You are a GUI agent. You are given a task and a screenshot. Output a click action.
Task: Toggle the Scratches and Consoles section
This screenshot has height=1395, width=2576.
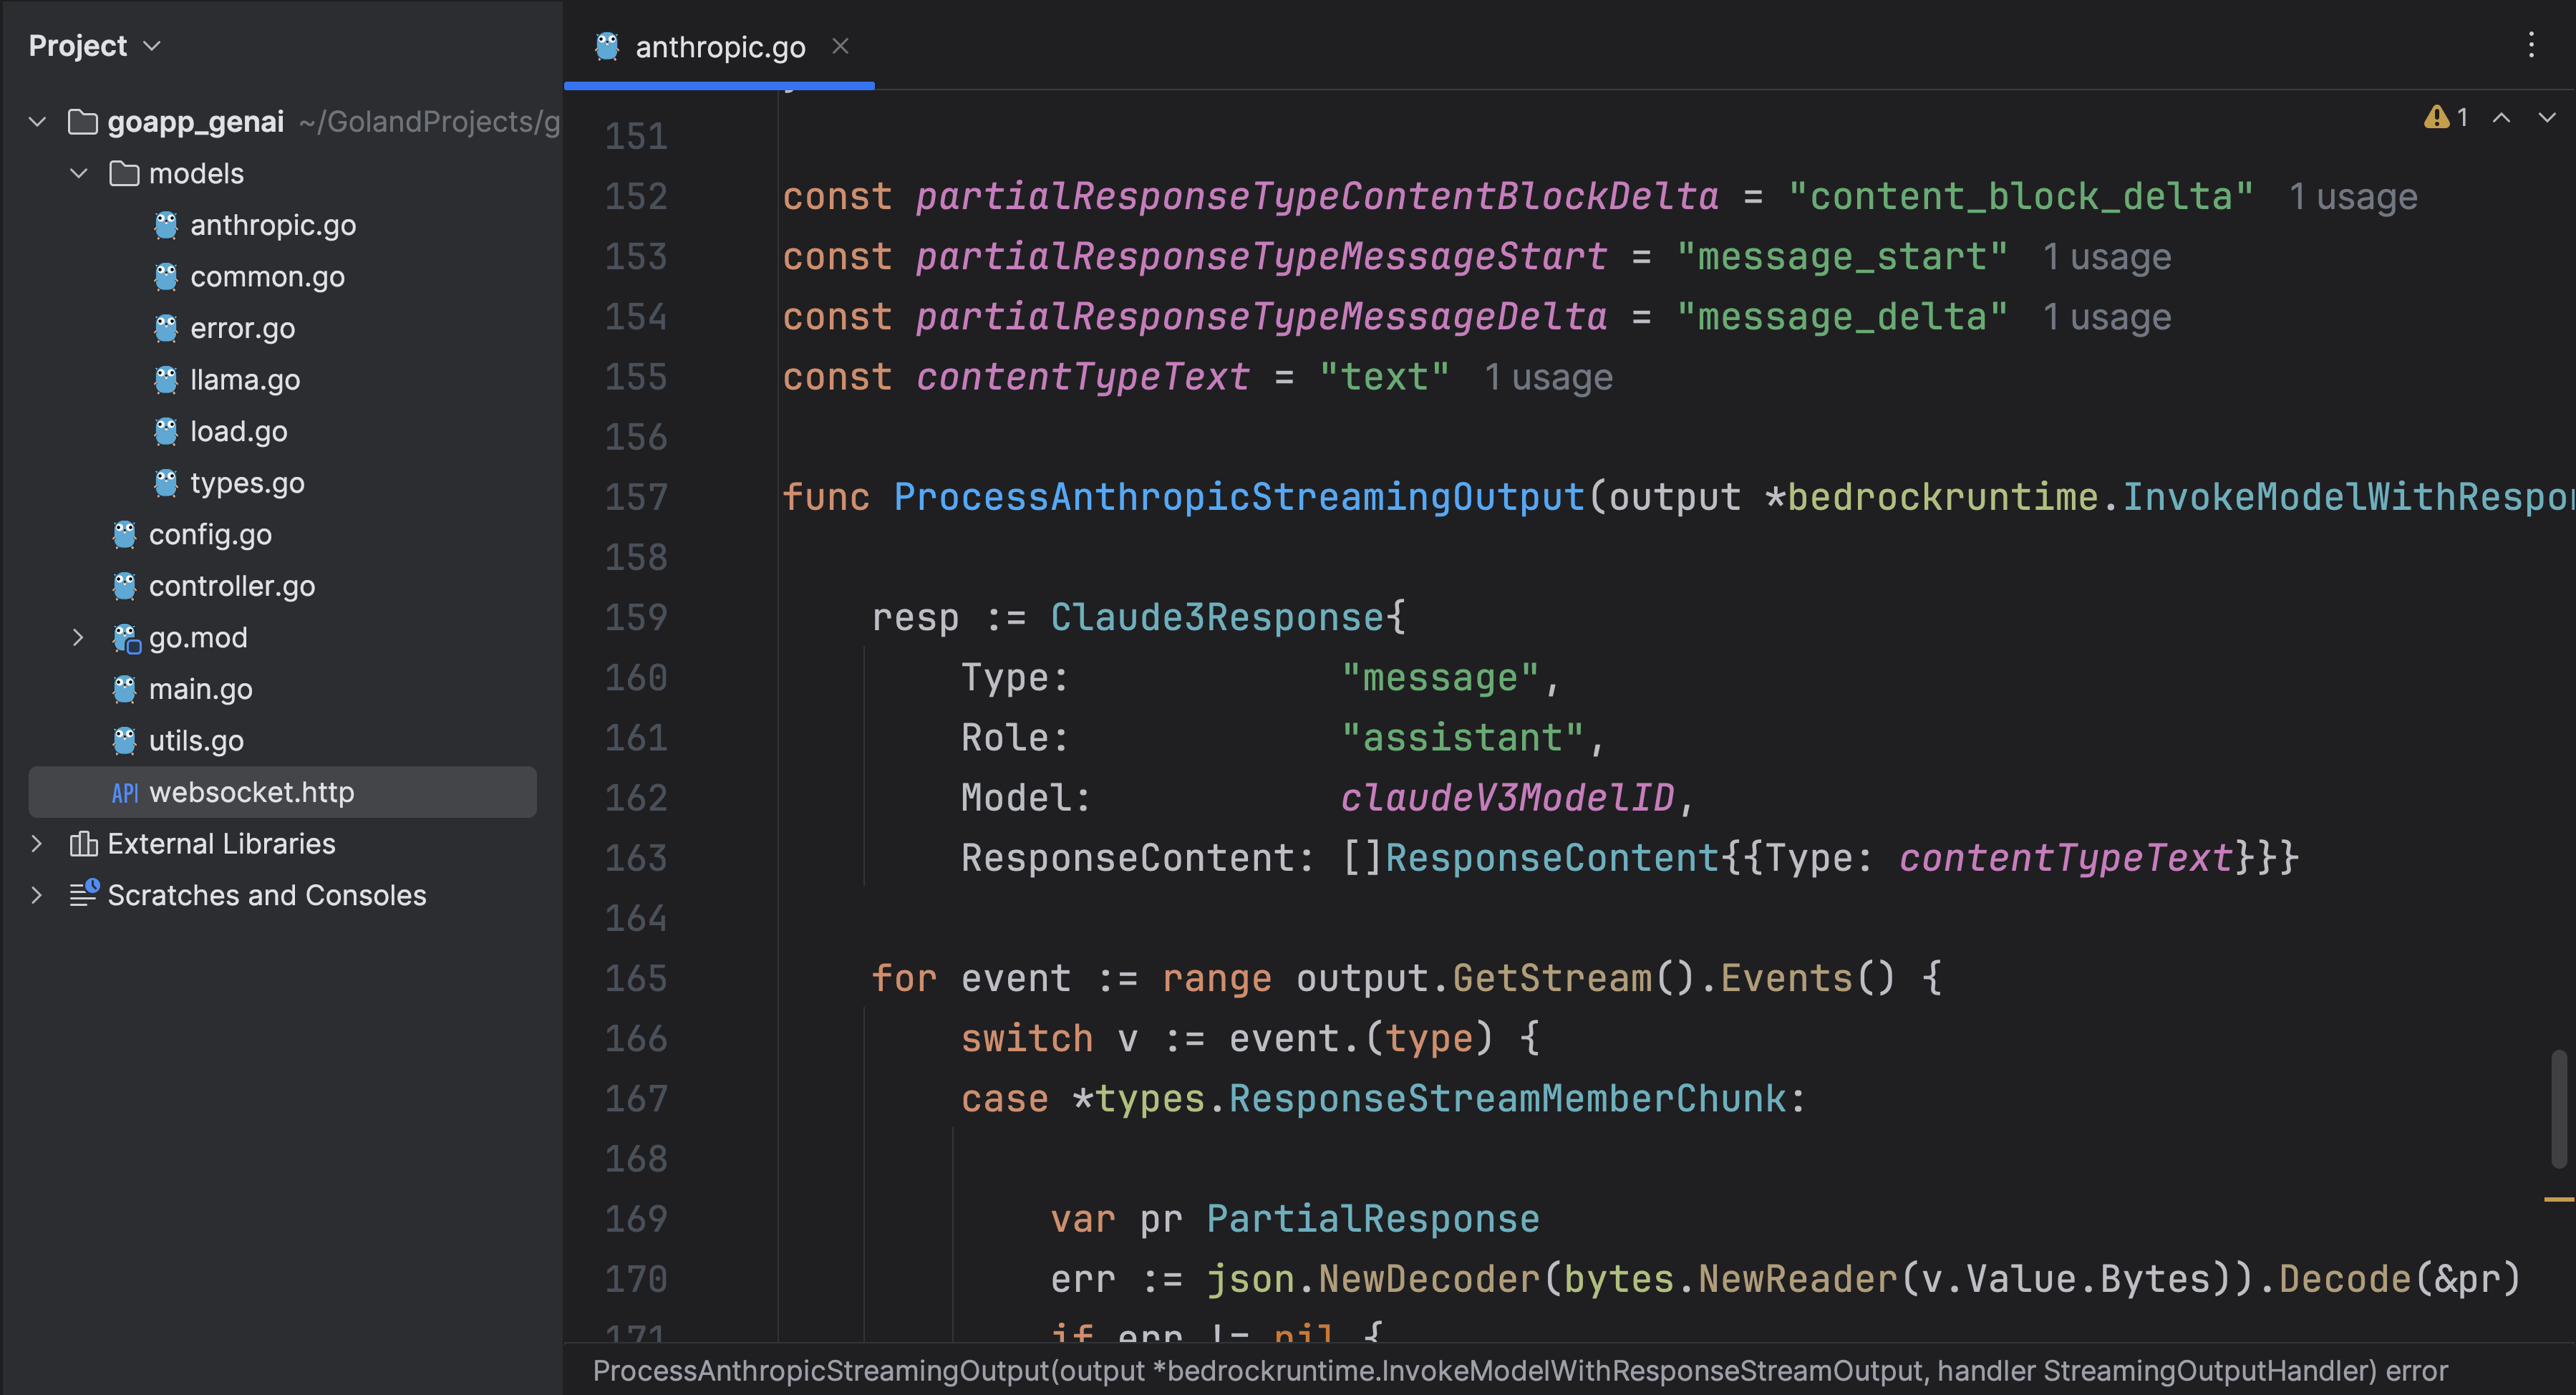[x=38, y=893]
